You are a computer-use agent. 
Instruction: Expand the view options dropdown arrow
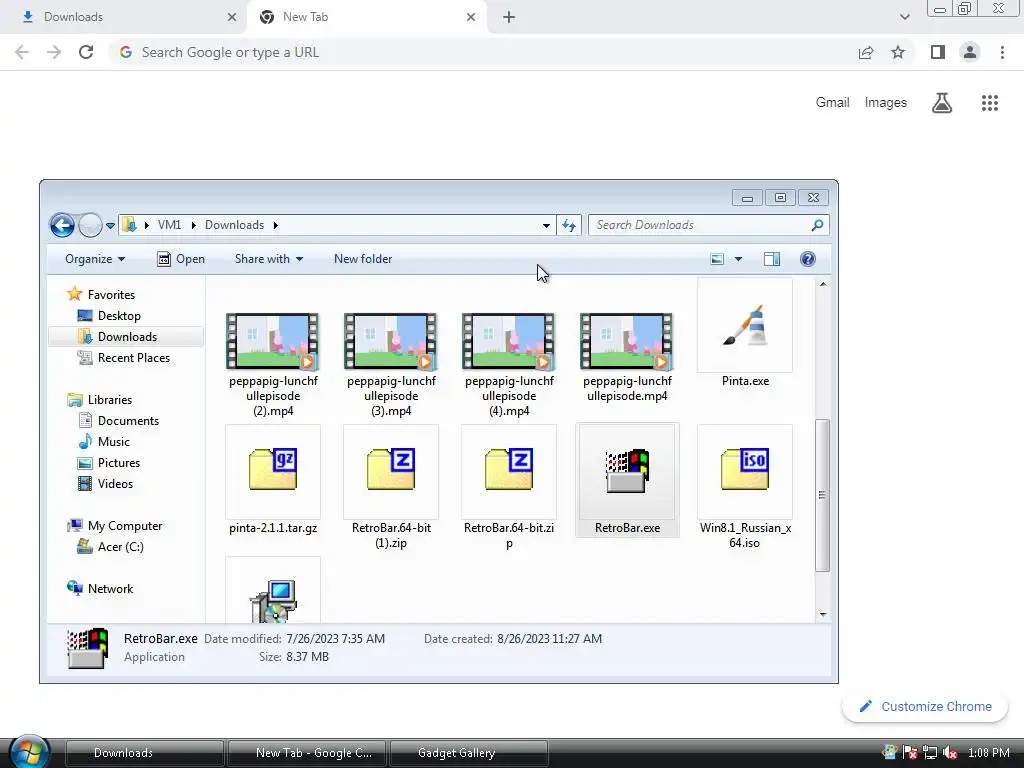click(x=739, y=259)
